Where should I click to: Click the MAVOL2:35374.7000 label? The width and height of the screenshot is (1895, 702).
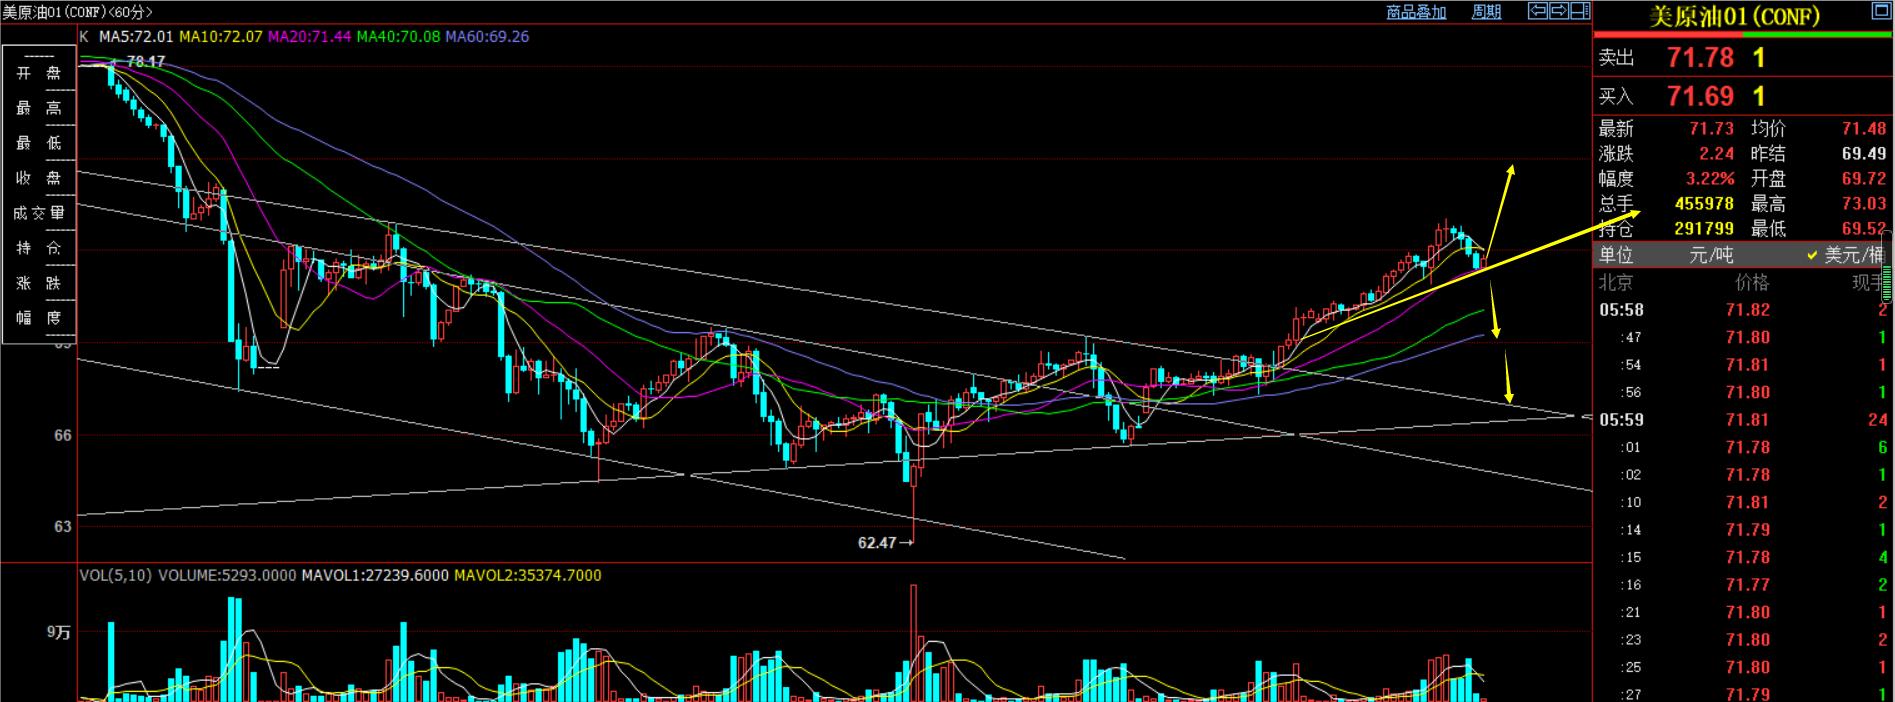(x=528, y=575)
